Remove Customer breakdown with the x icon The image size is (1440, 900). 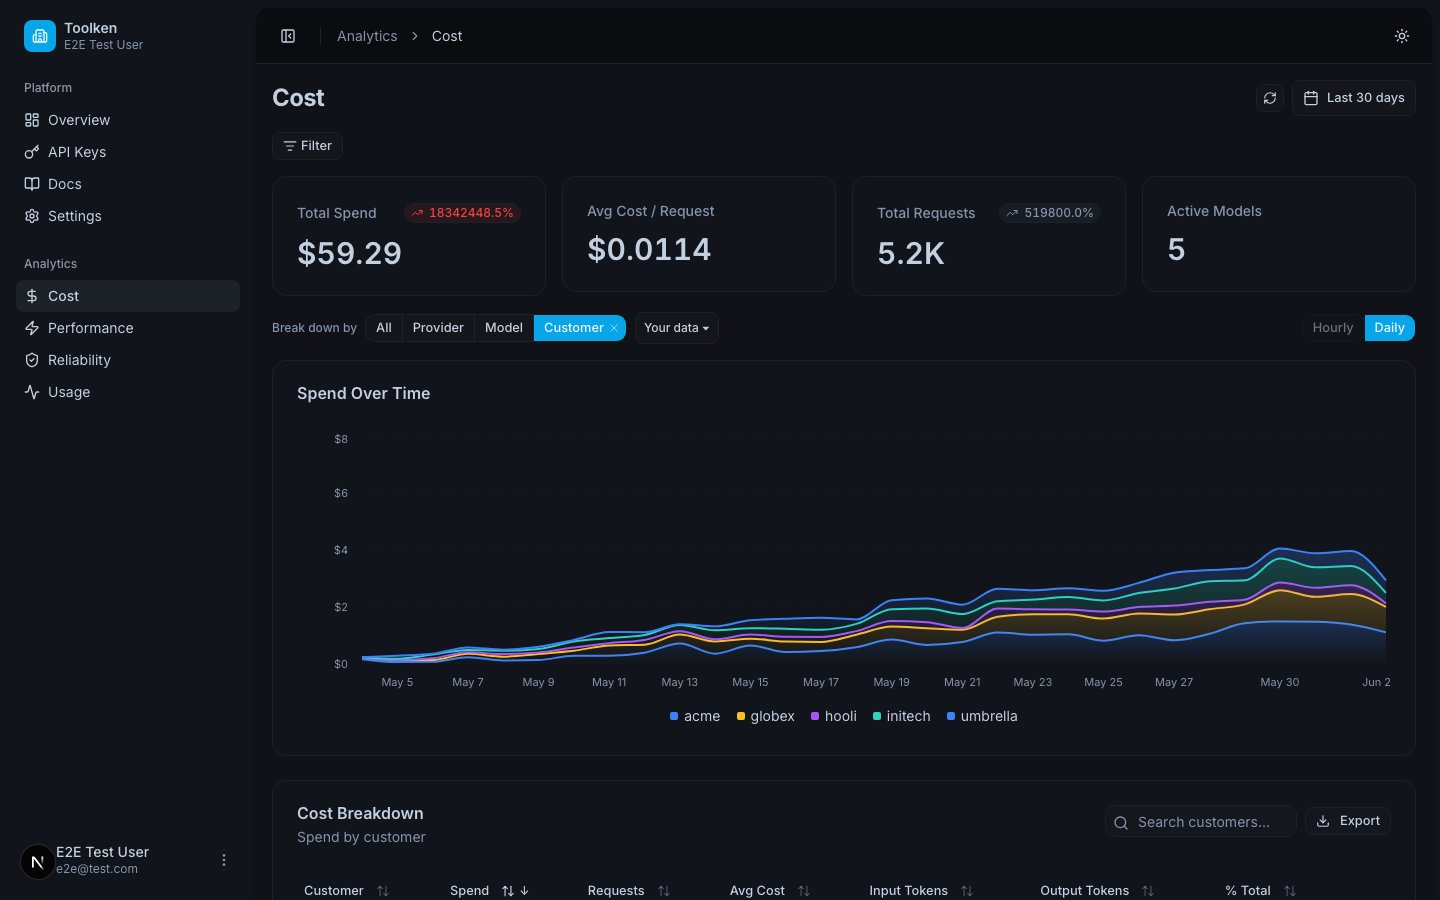[614, 328]
